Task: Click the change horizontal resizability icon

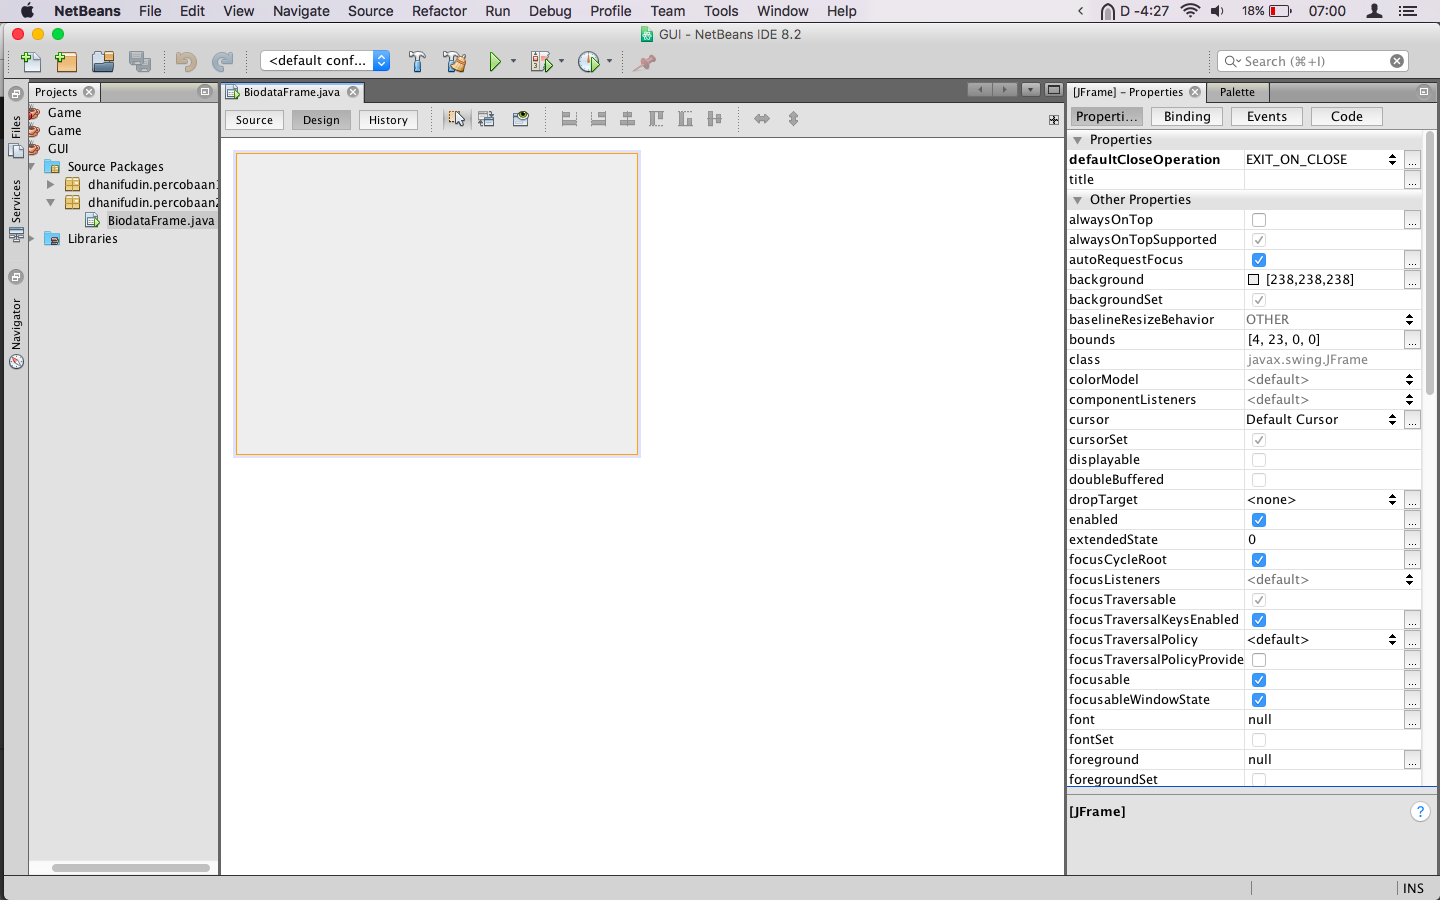Action: [762, 119]
